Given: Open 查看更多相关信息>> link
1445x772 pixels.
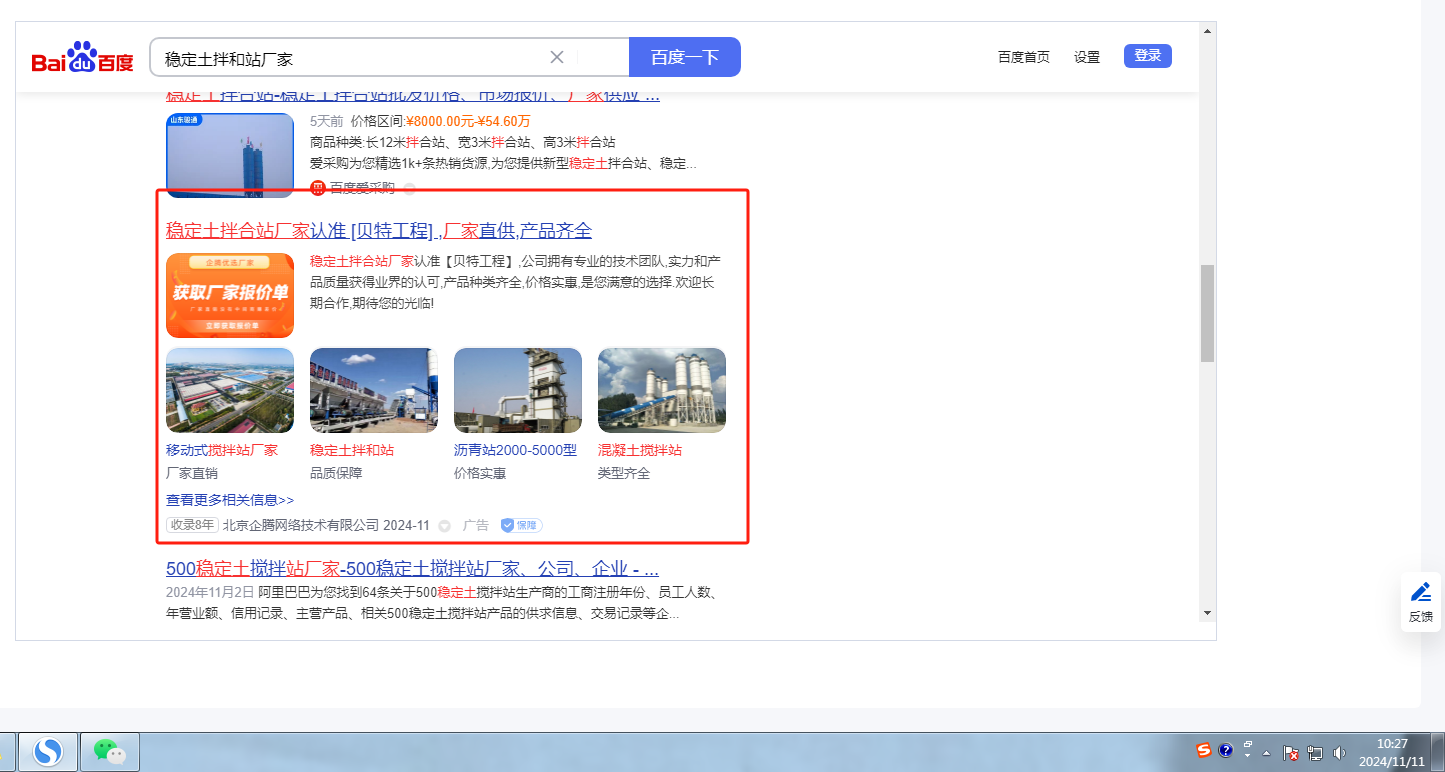Looking at the screenshot, I should pos(230,500).
